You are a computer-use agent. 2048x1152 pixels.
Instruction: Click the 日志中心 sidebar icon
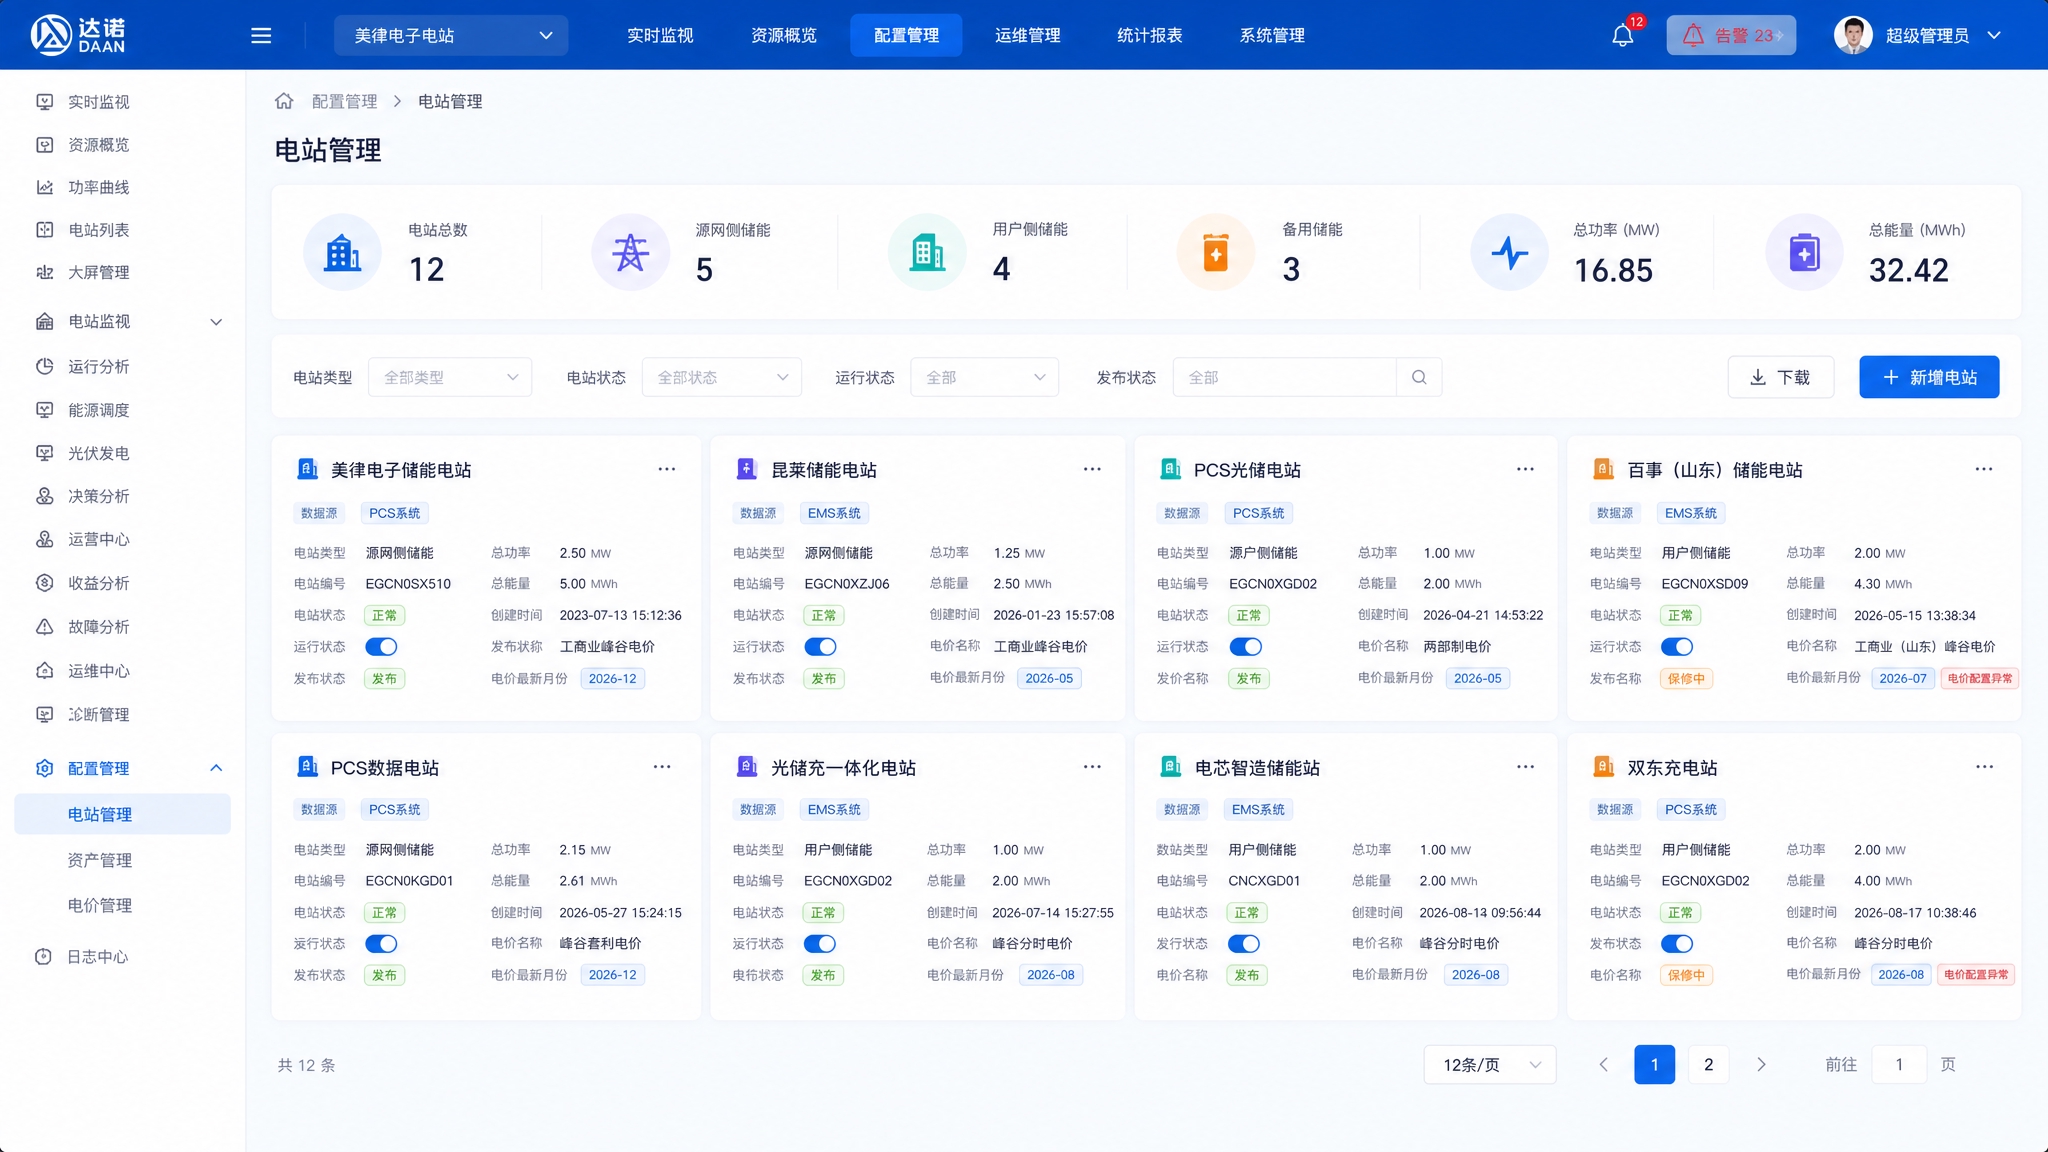point(43,957)
